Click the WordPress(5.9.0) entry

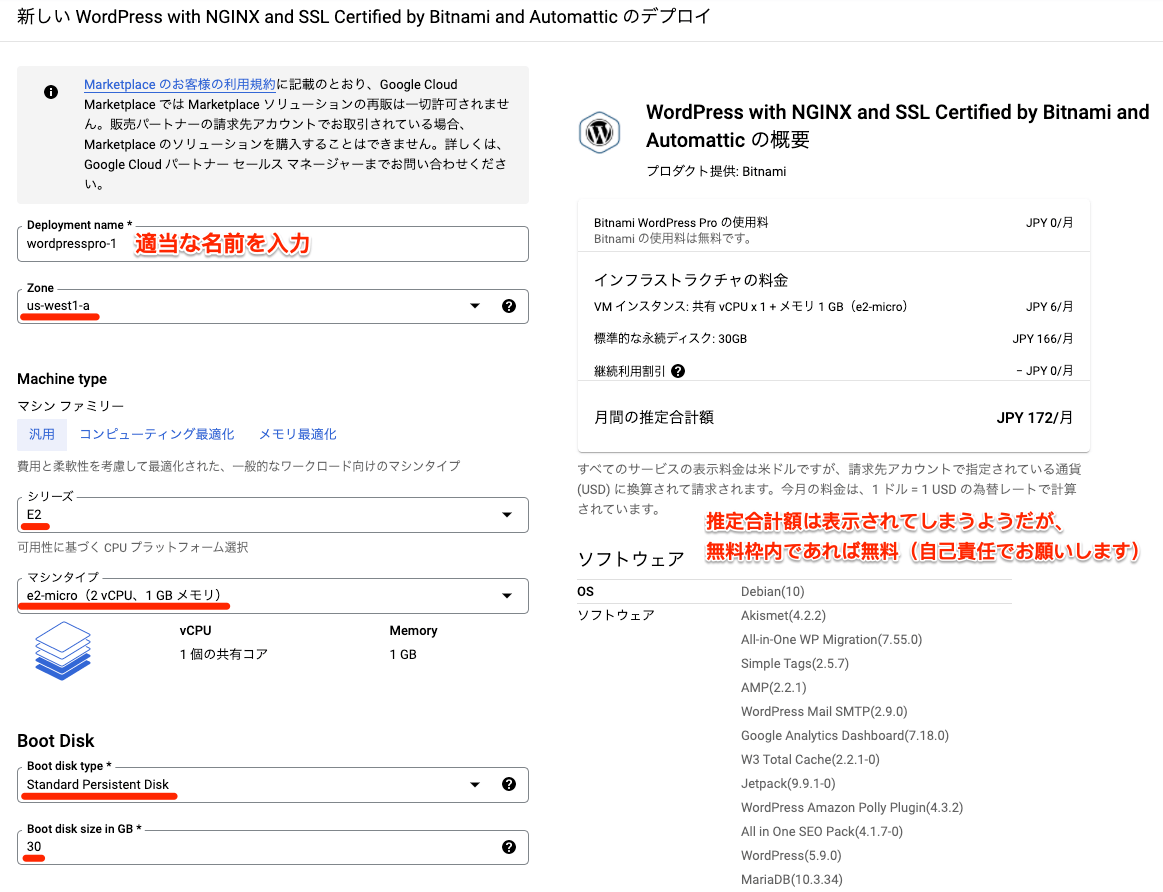pyautogui.click(x=791, y=856)
